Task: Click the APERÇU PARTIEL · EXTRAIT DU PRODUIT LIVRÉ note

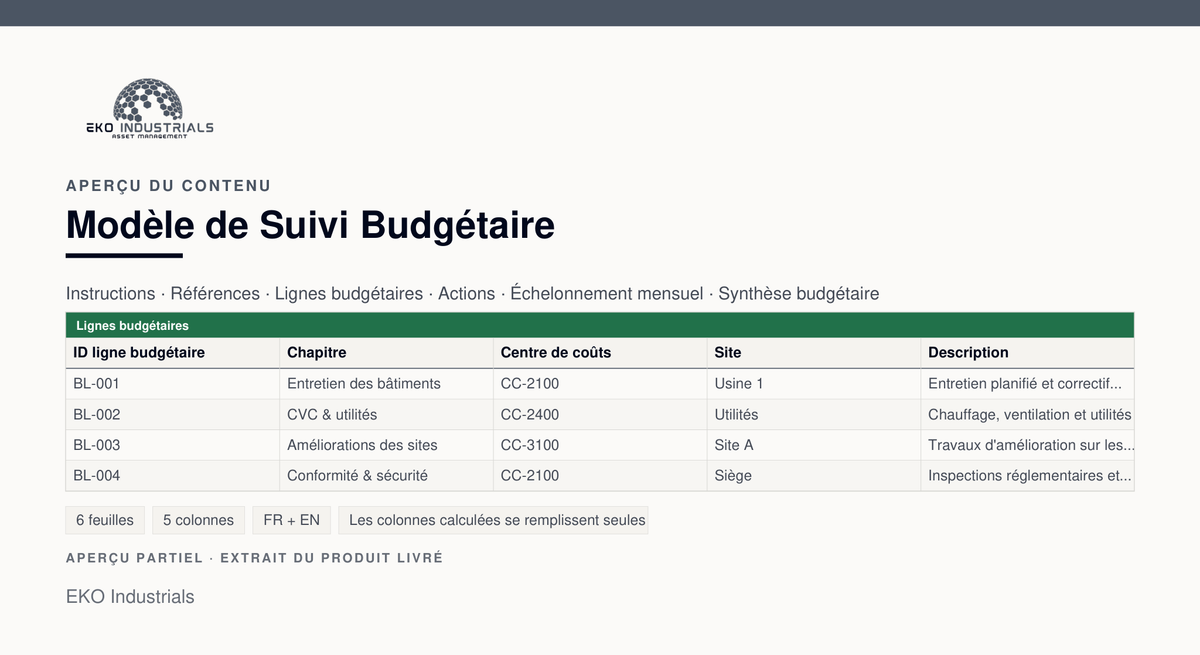Action: (x=254, y=558)
